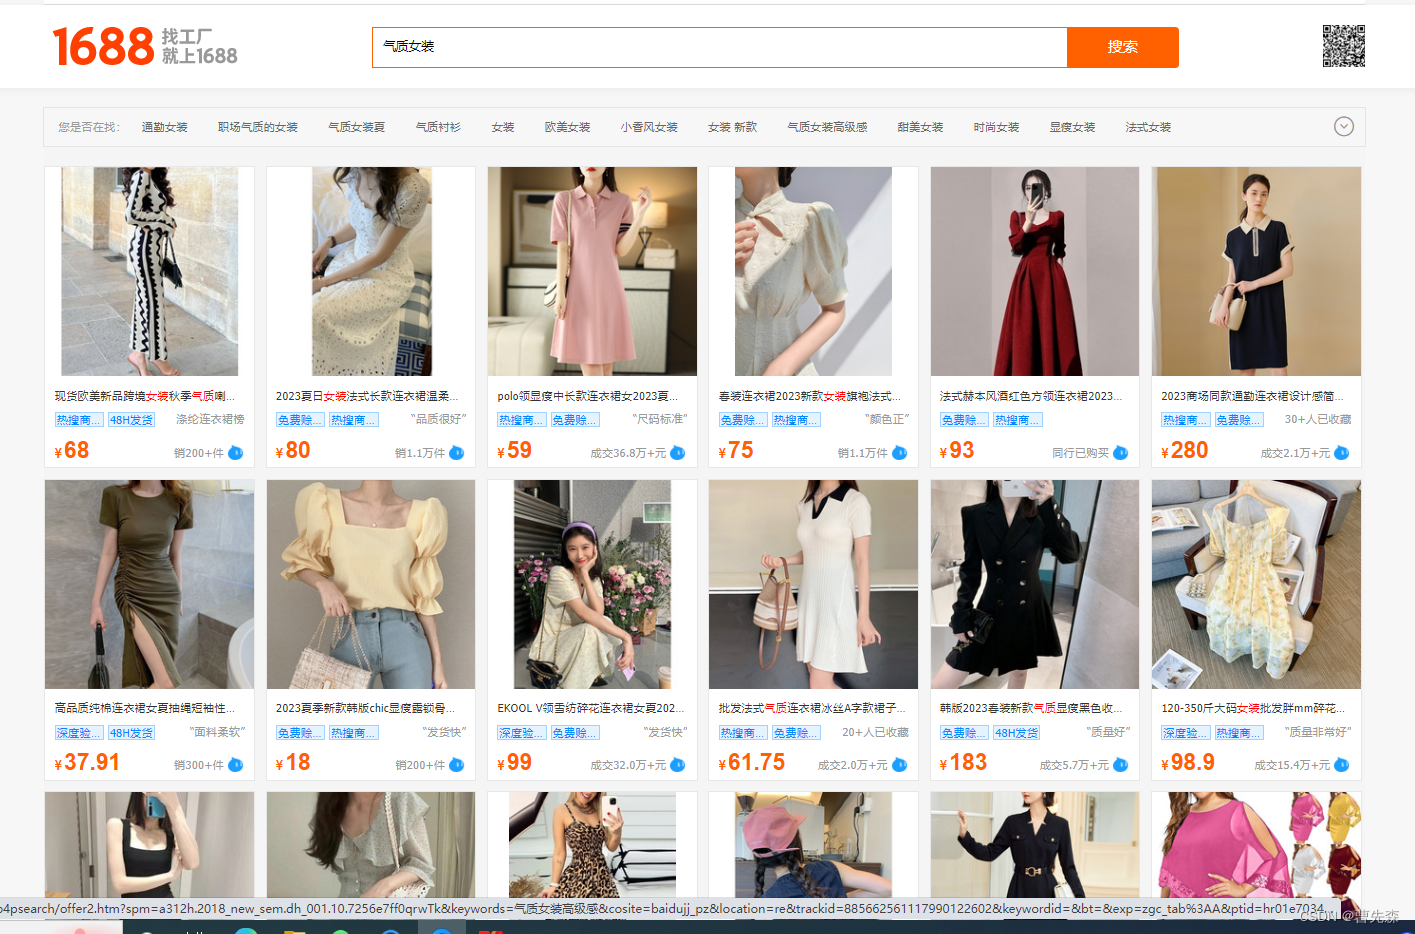Choose the 气质女装夏 suggestion
This screenshot has height=934, width=1415.
tap(357, 127)
